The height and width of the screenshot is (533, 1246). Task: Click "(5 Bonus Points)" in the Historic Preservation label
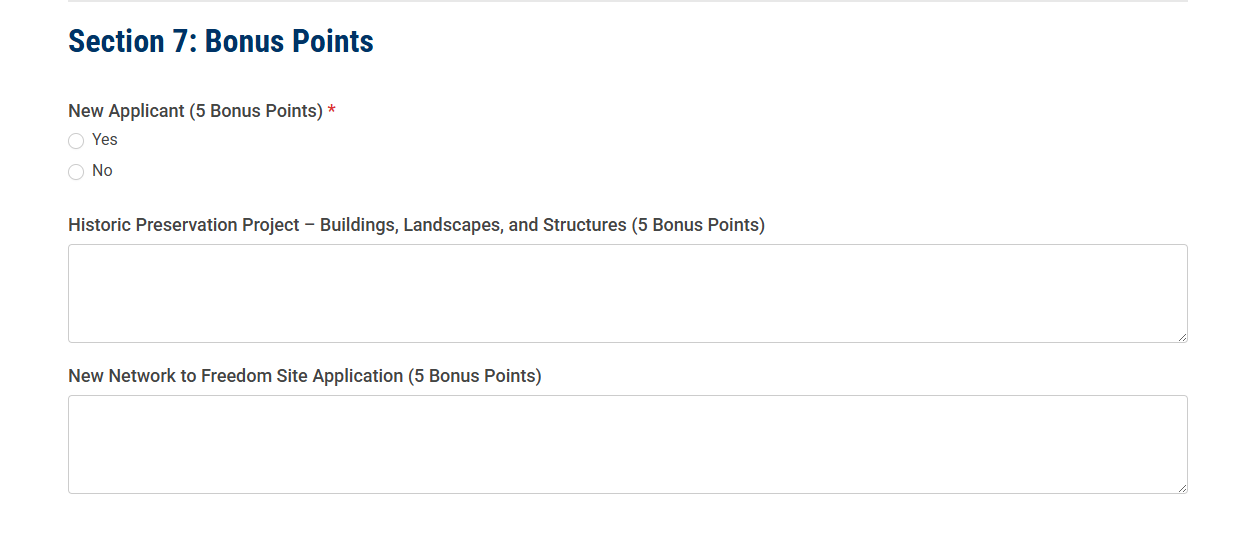click(x=698, y=225)
